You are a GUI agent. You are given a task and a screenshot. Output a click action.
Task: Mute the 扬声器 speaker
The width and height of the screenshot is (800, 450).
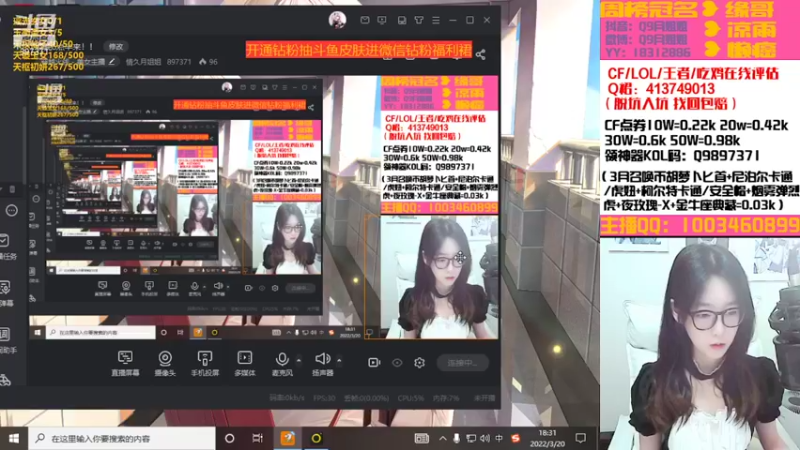[x=322, y=363]
